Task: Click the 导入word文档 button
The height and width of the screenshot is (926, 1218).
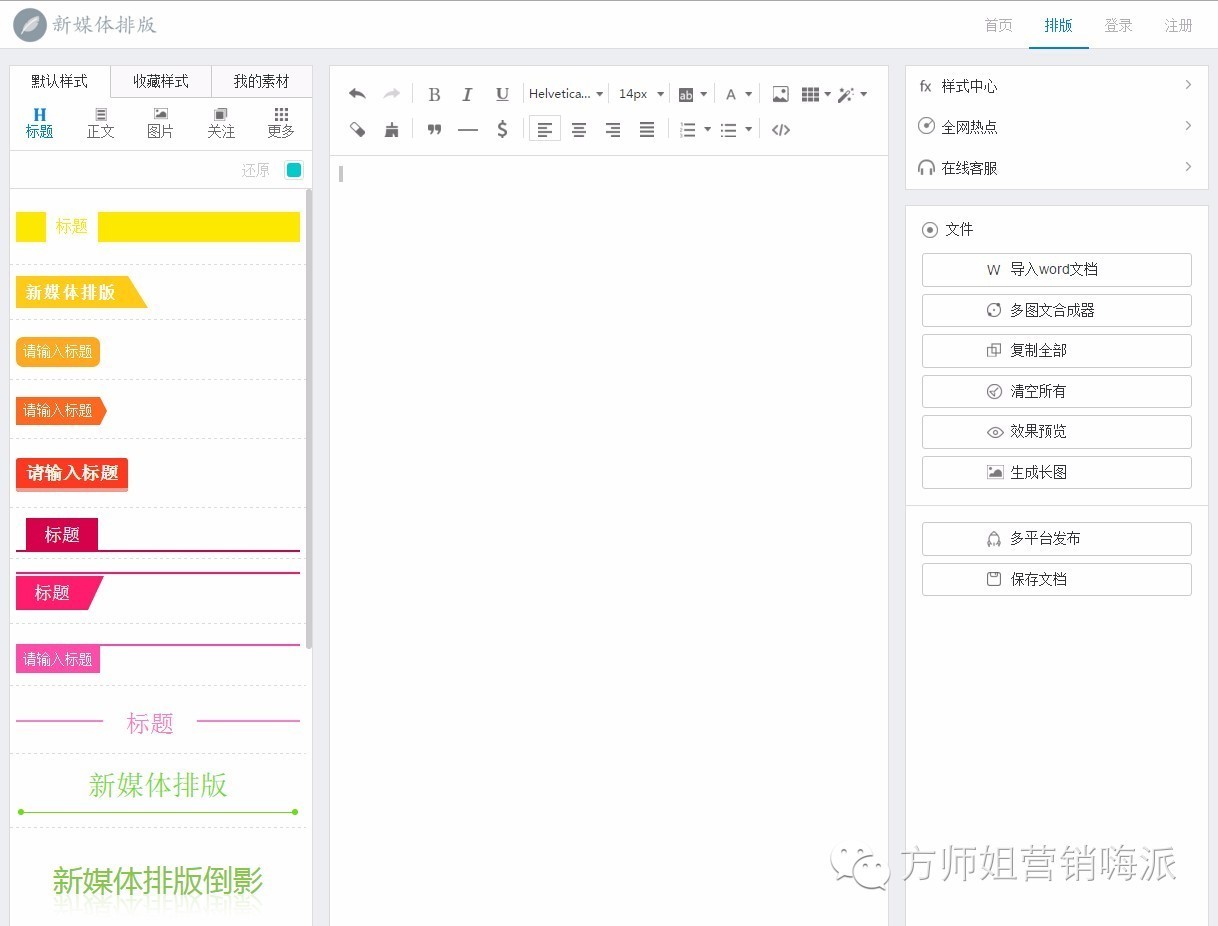Action: coord(1056,269)
